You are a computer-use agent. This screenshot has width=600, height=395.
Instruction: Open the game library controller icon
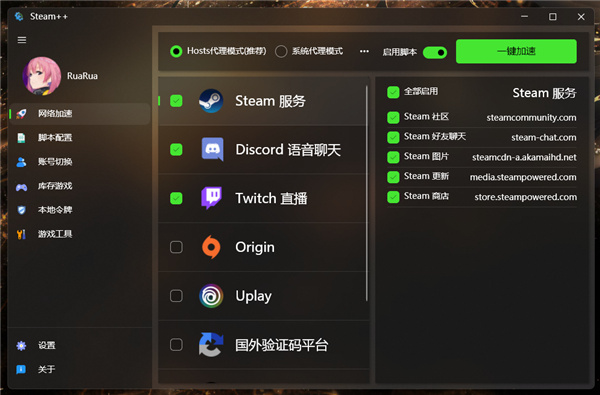[21, 187]
